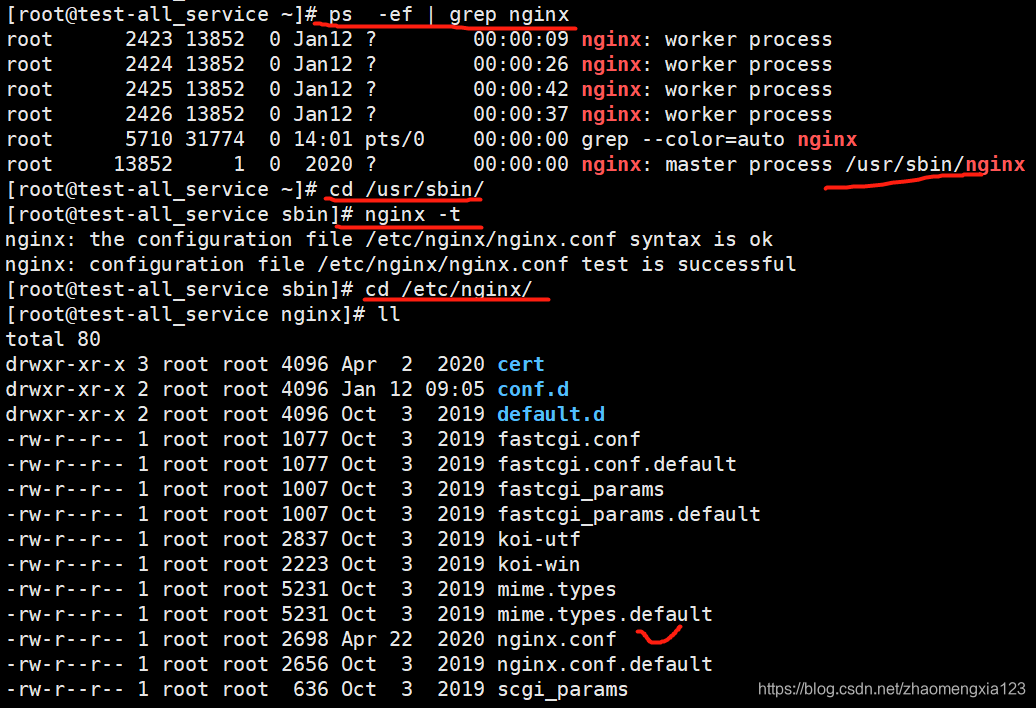Click the 00:00:09 CPU time value

pos(521,40)
